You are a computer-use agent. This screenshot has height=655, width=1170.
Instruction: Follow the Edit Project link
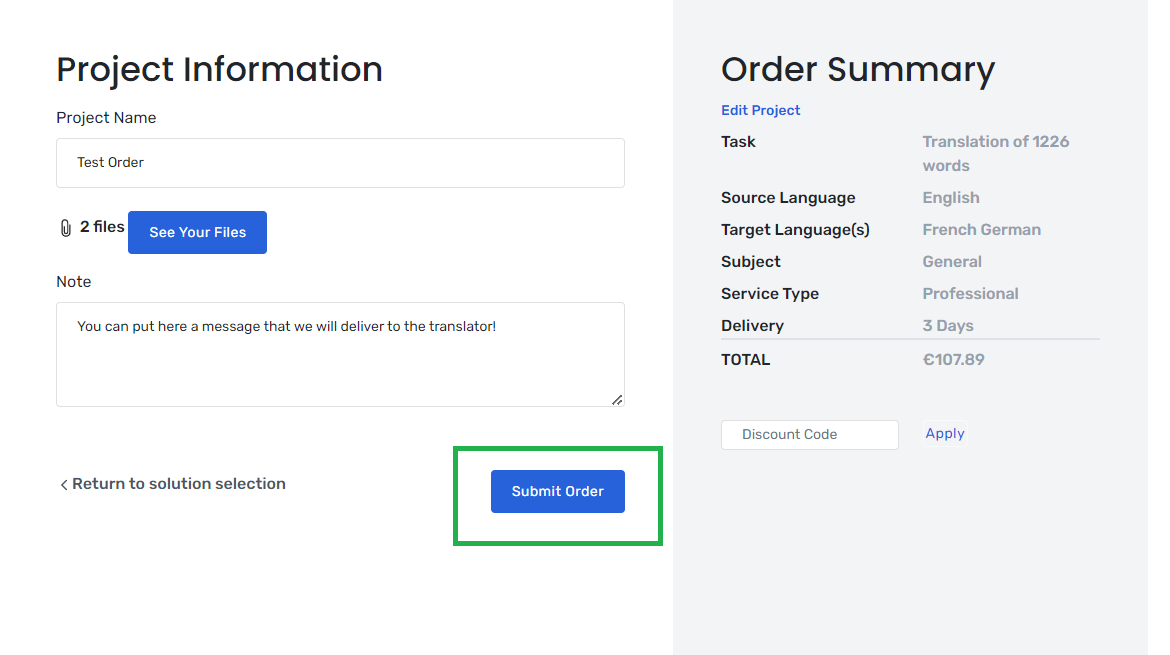760,110
